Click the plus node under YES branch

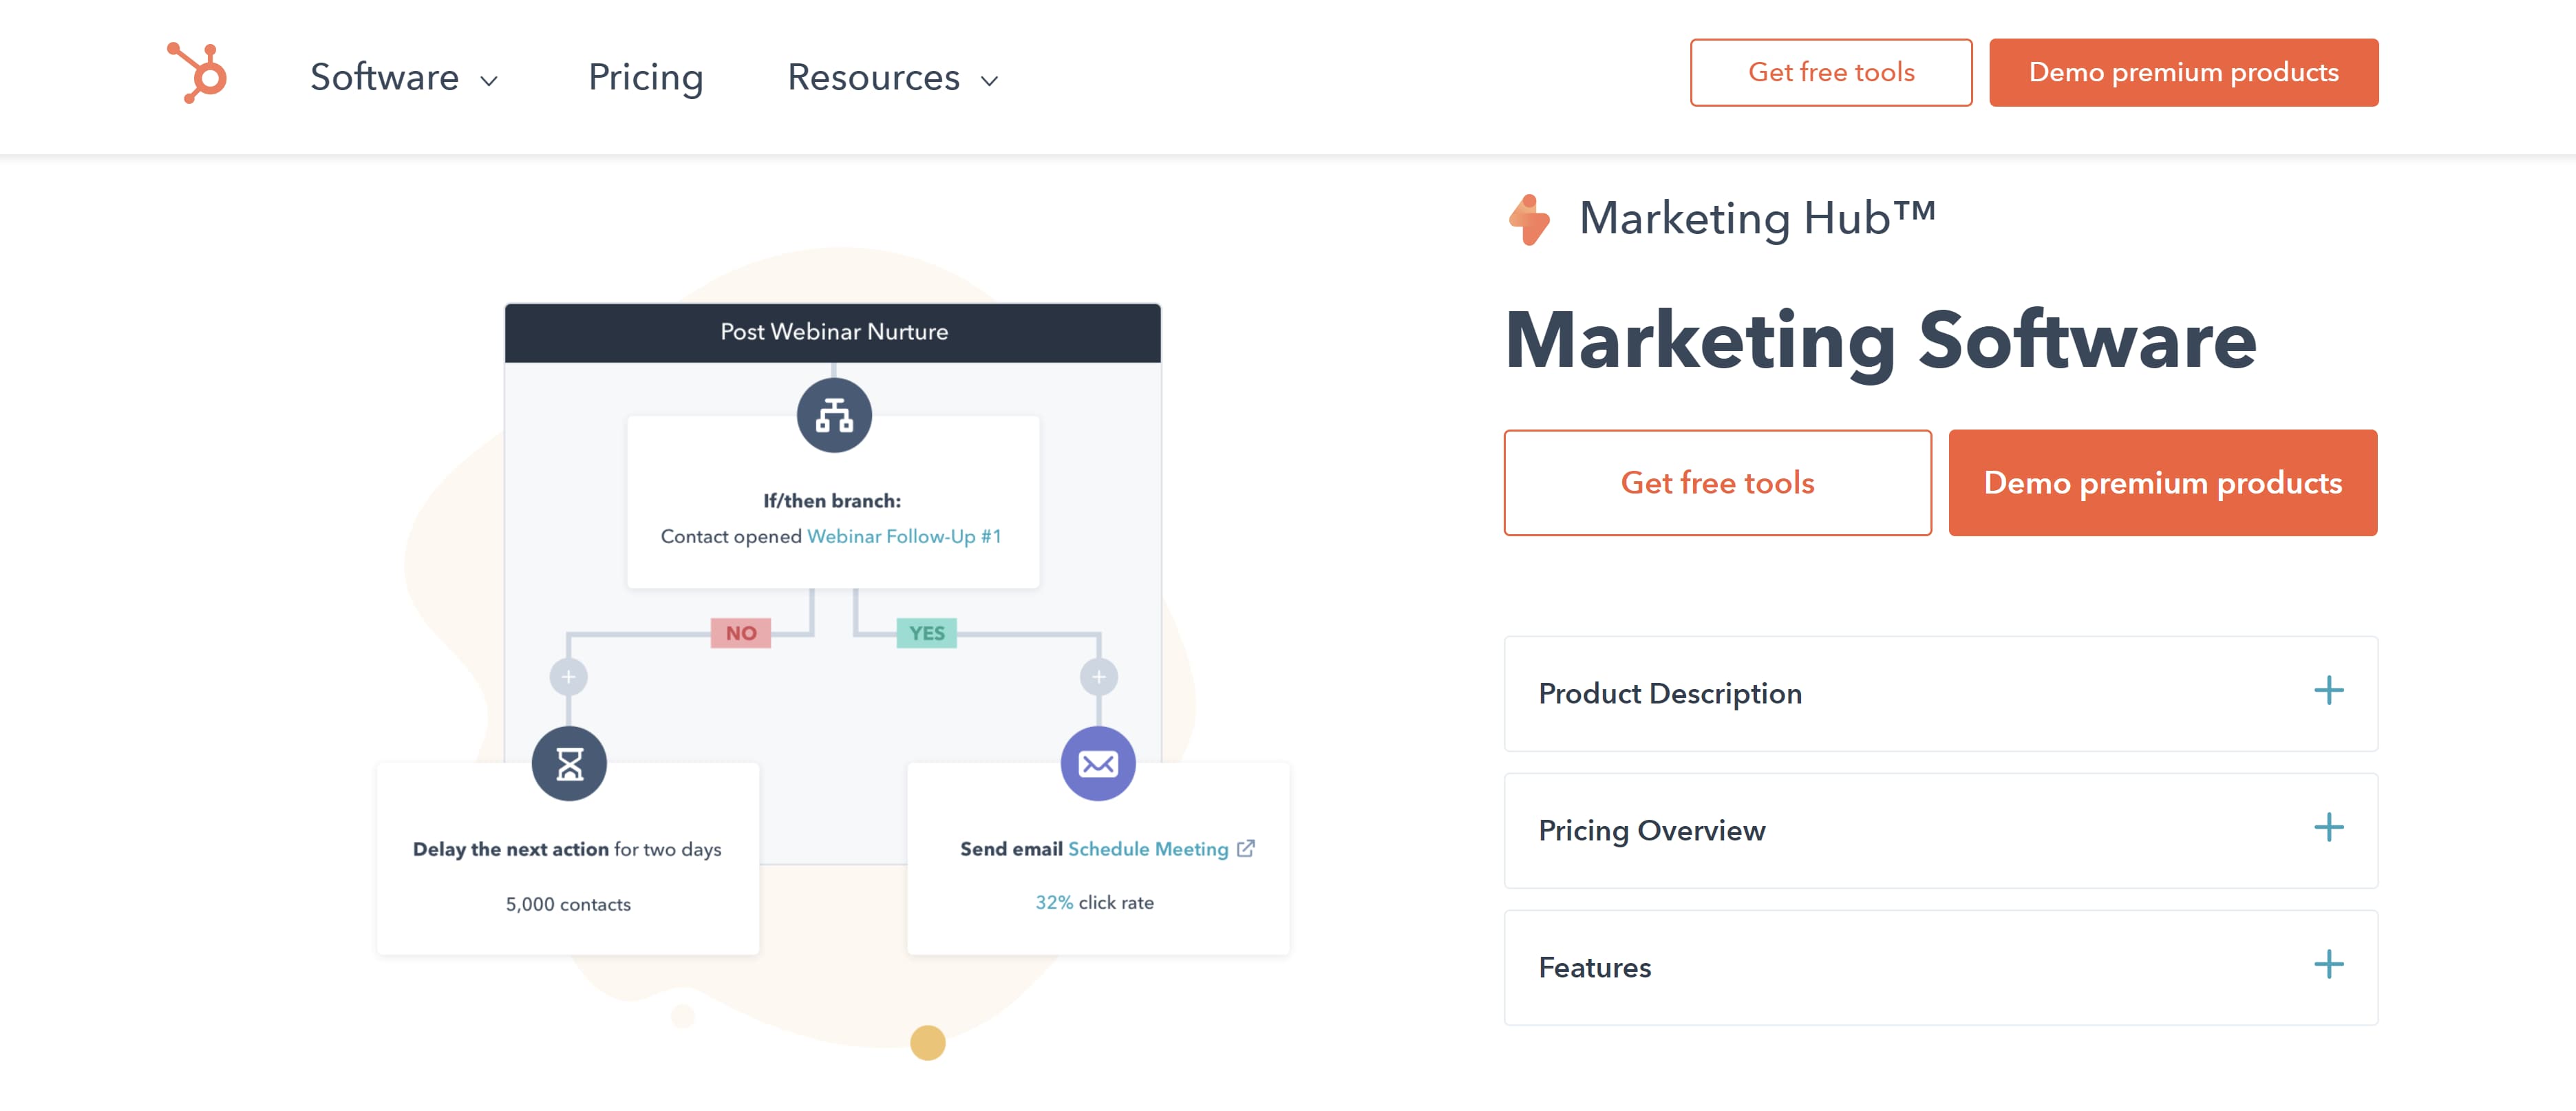click(1098, 677)
